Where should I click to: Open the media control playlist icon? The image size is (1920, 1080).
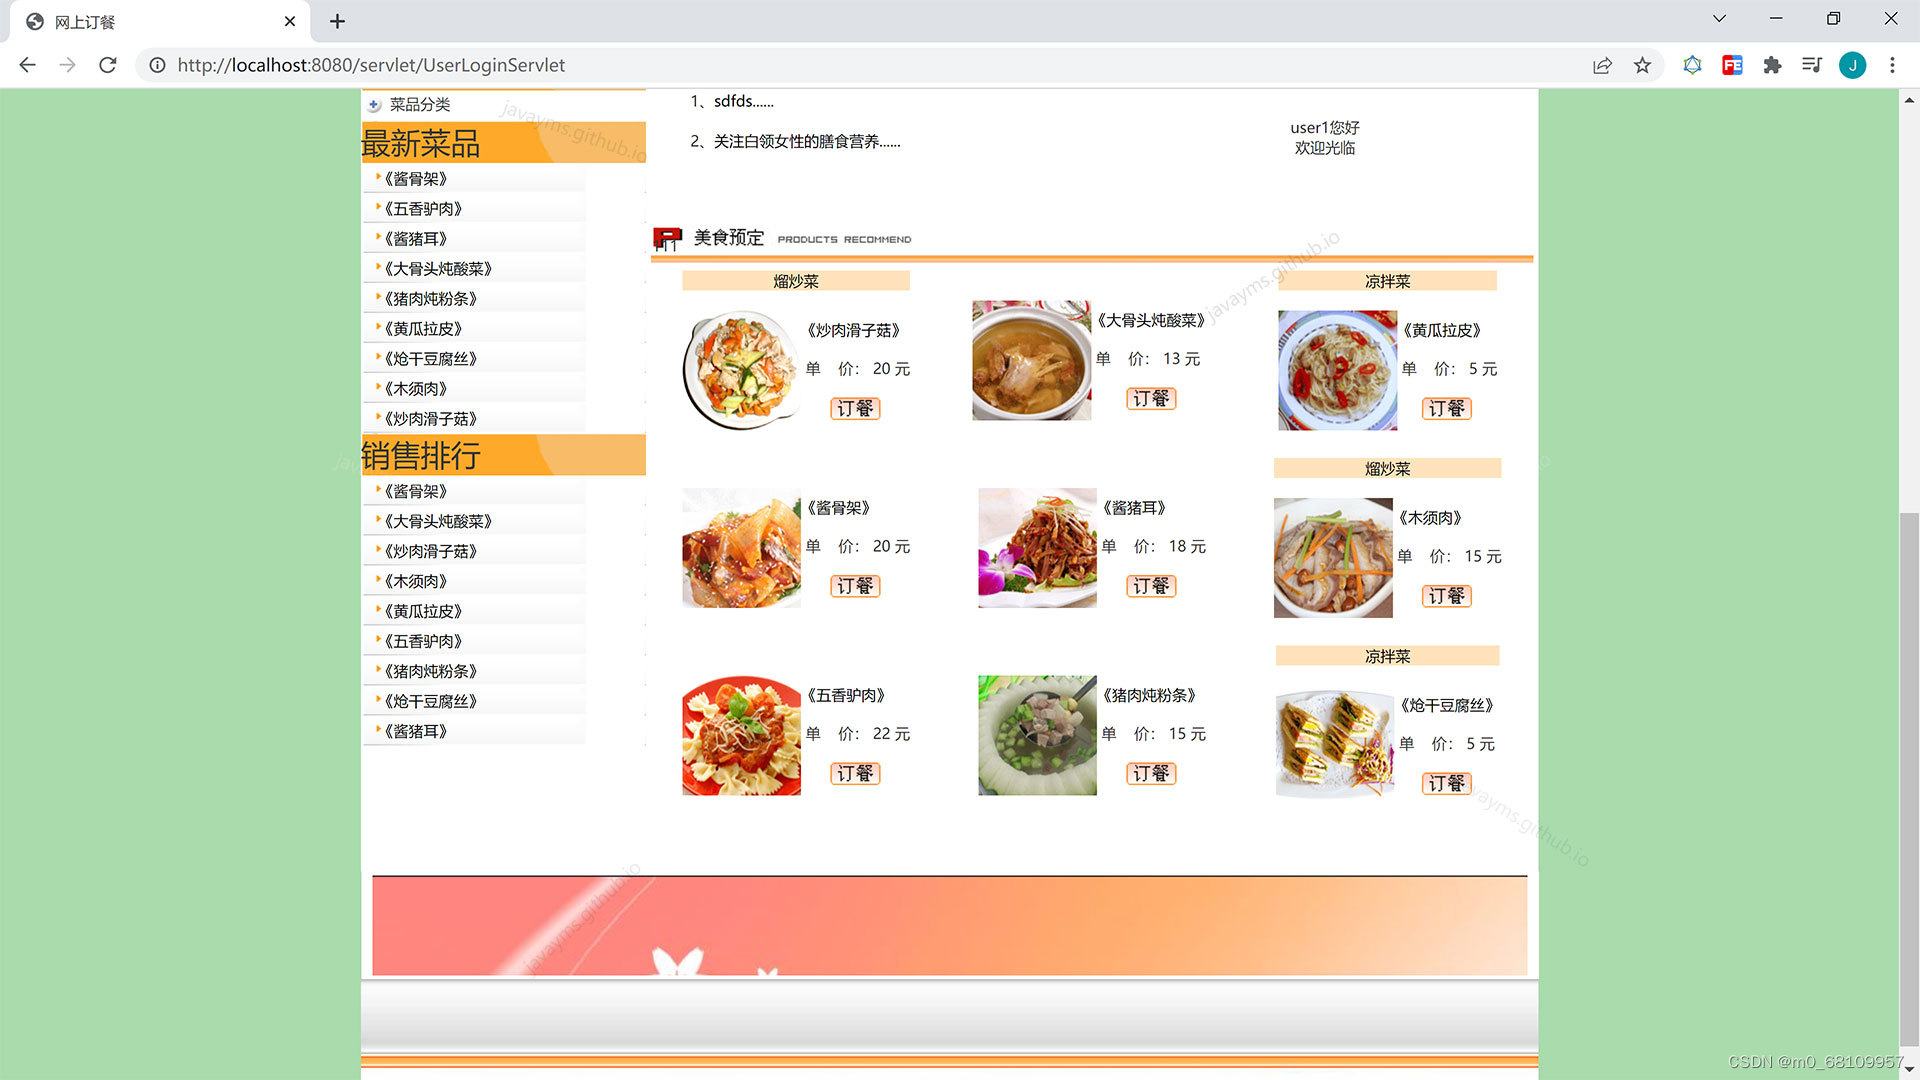[x=1812, y=65]
